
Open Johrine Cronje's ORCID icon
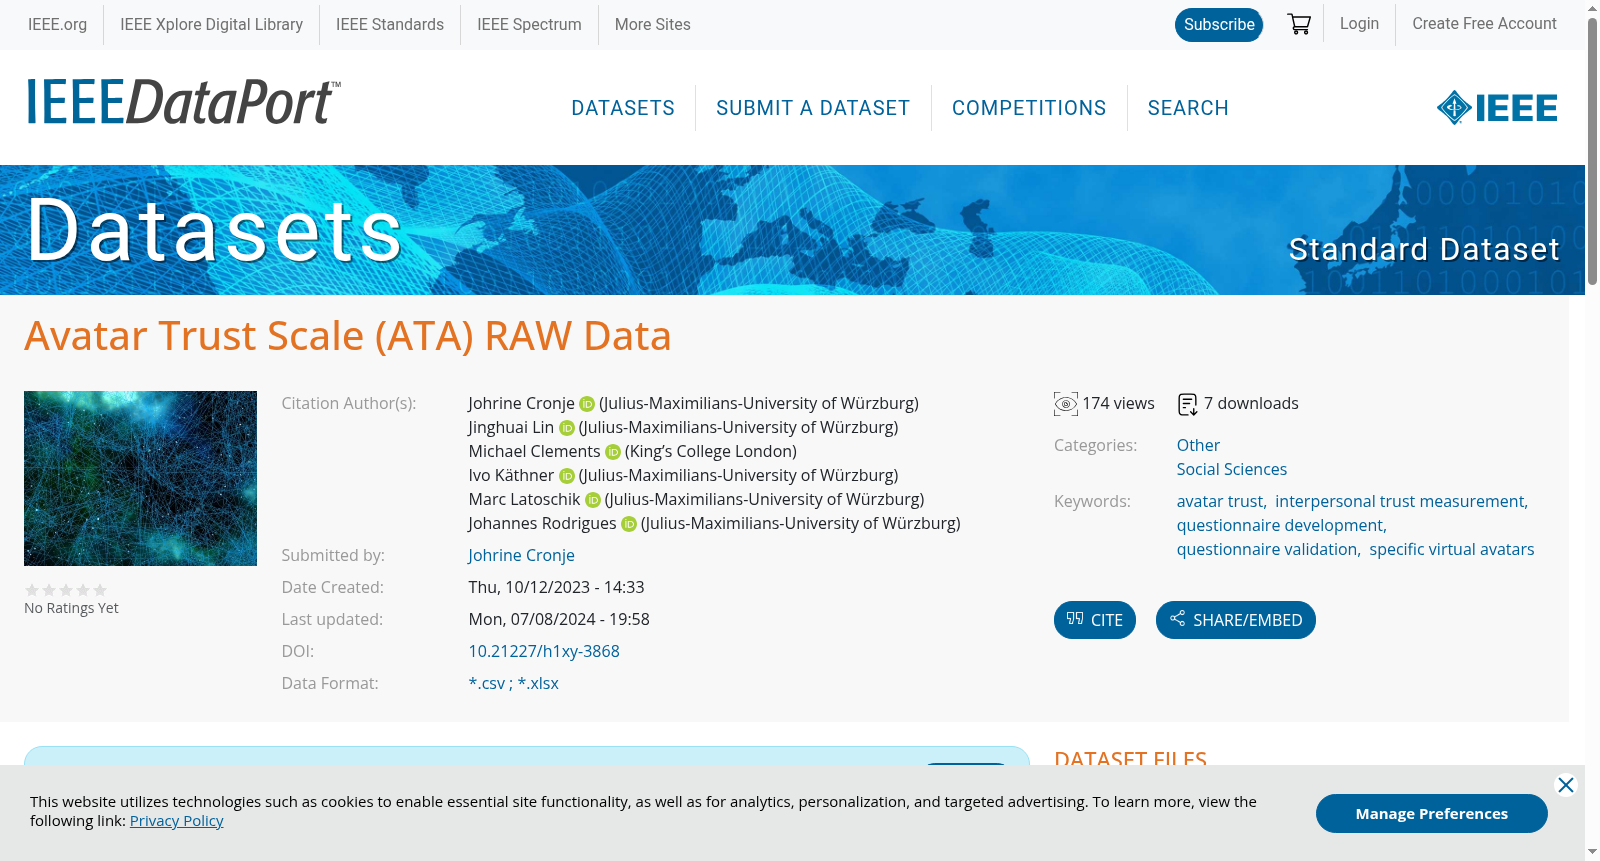coord(587,404)
